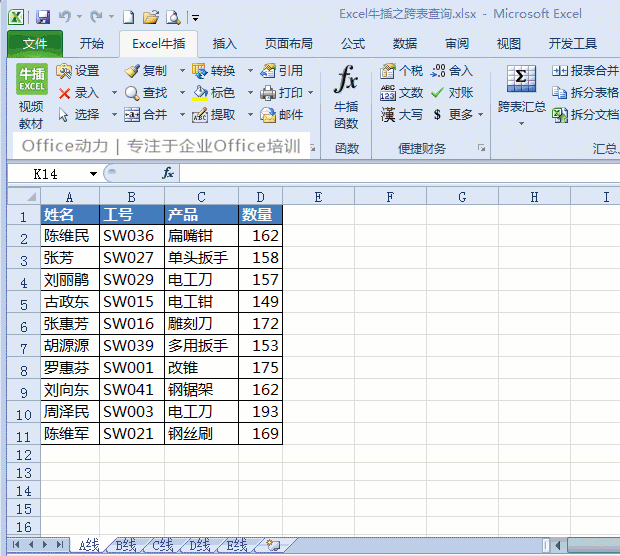Click the Save floppy disk icon

(43, 17)
